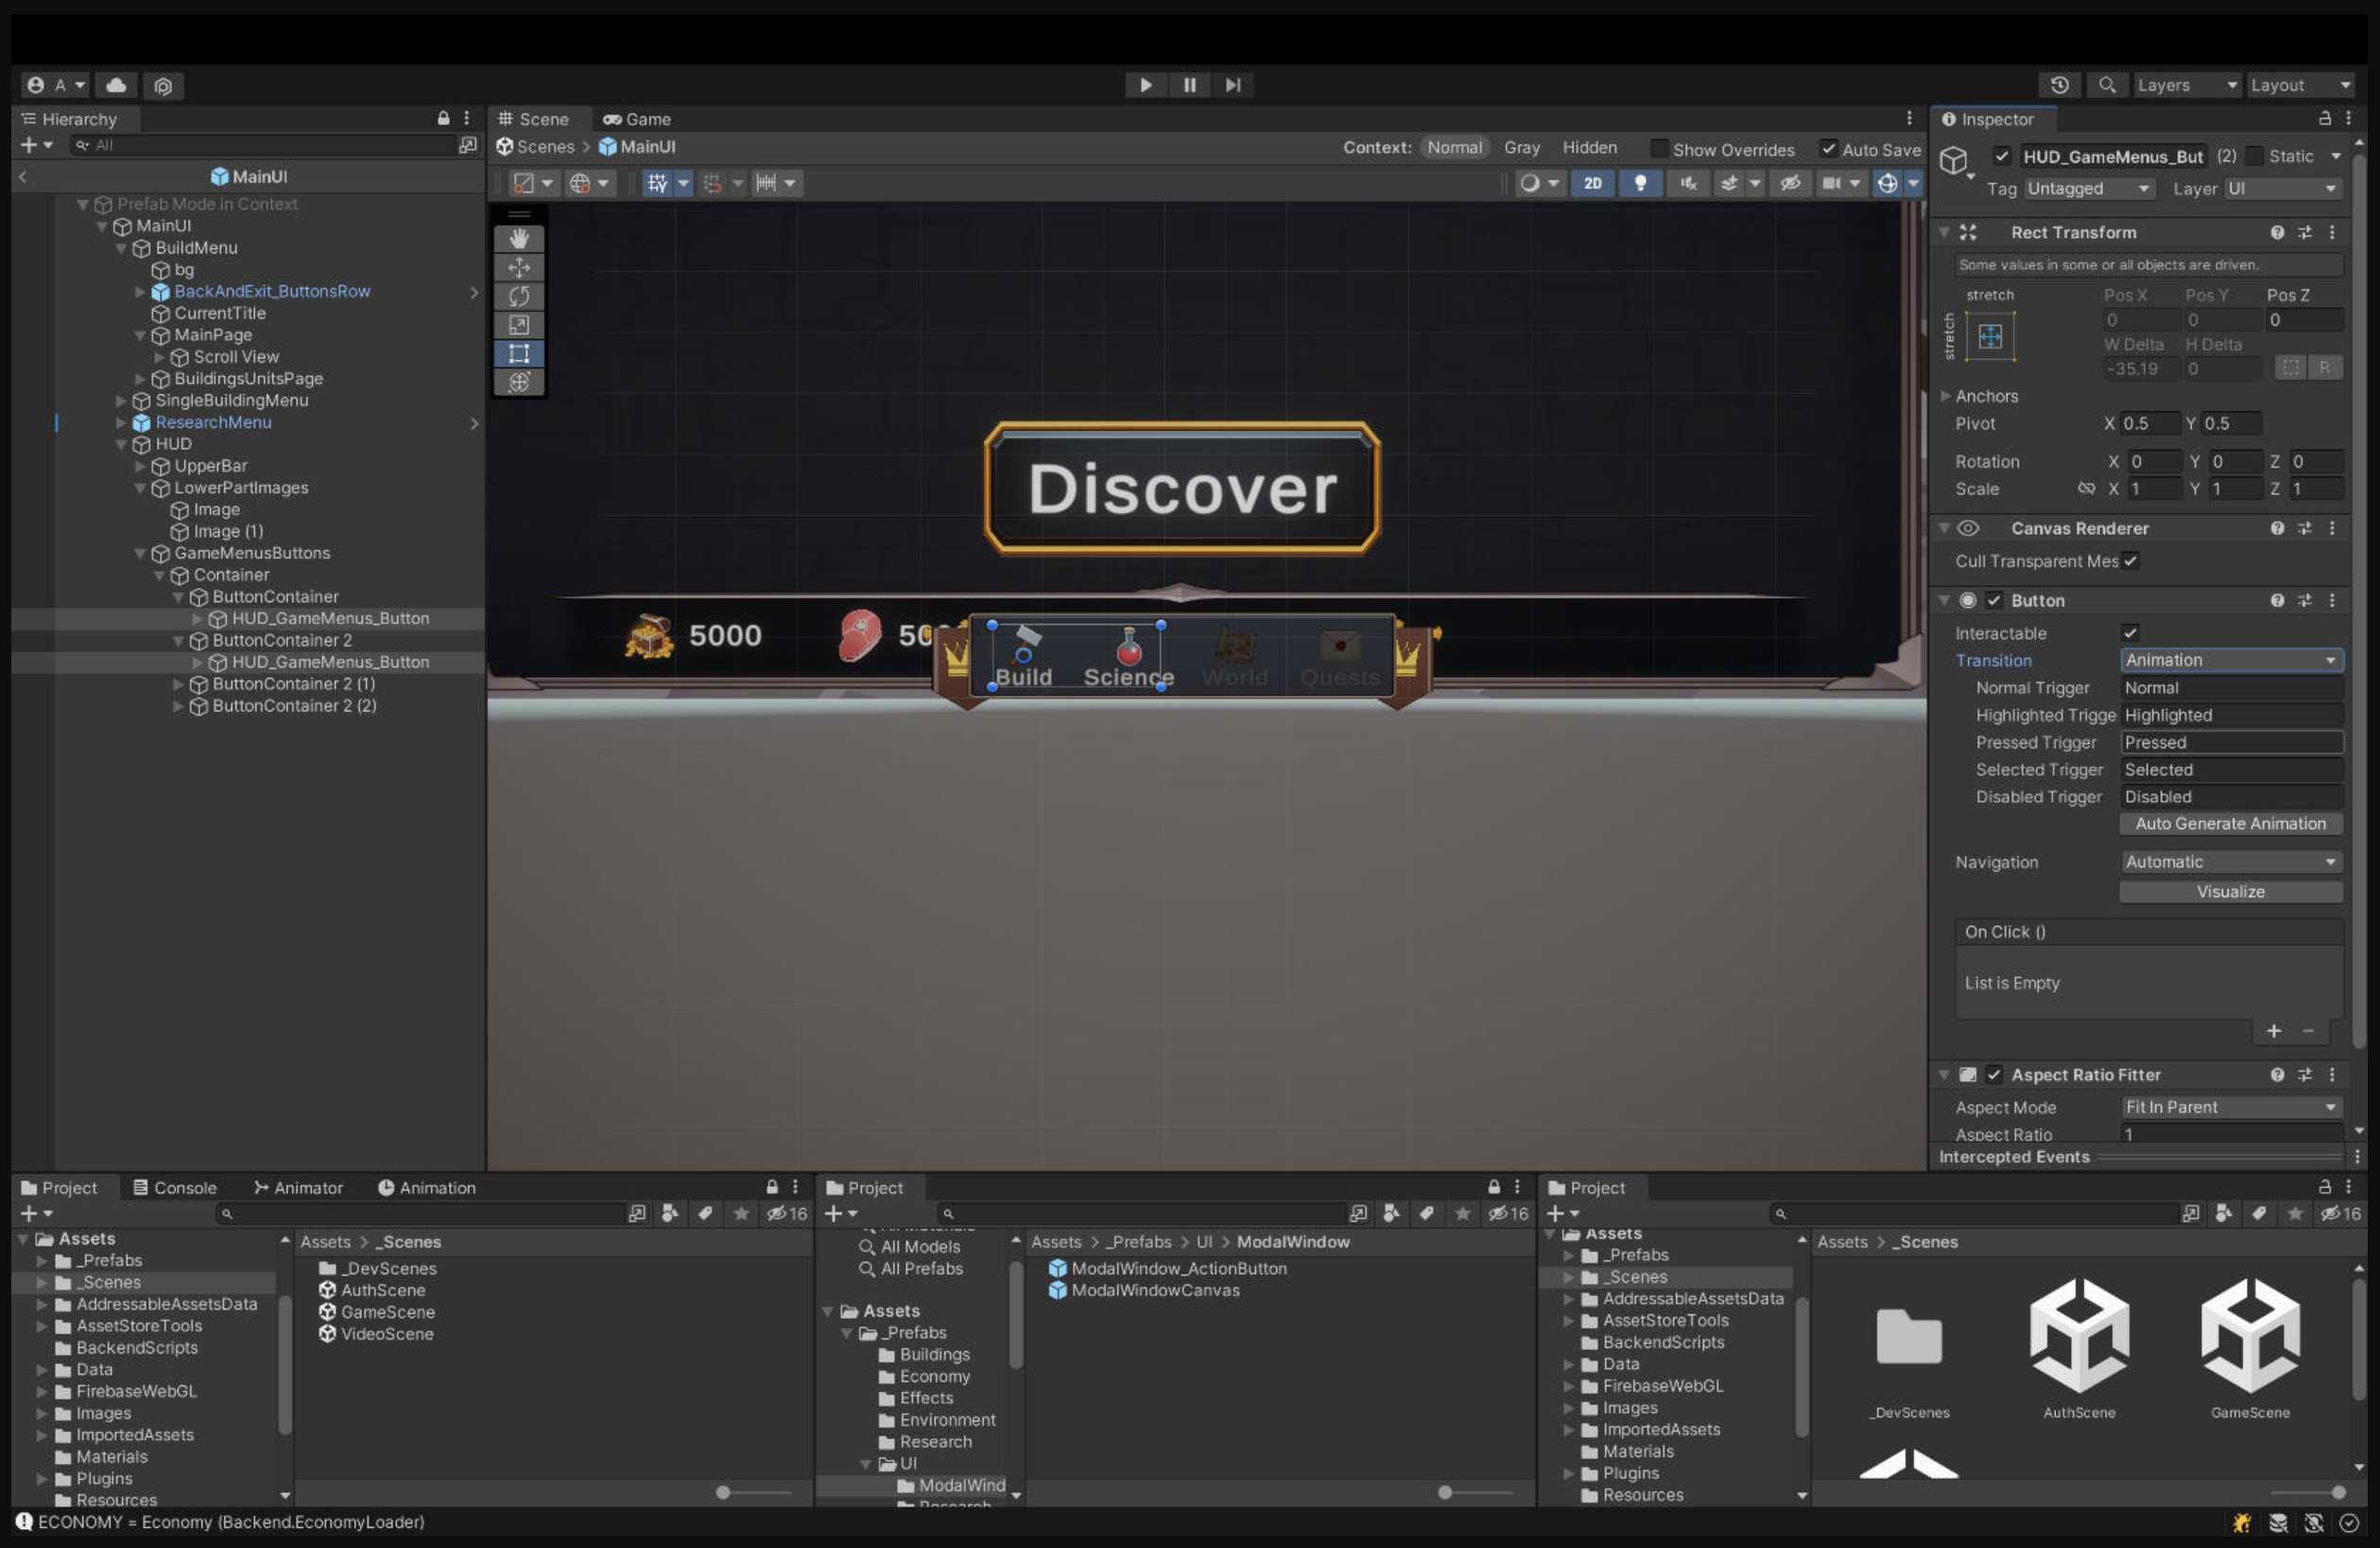Click the scene camera settings icon

1831,183
